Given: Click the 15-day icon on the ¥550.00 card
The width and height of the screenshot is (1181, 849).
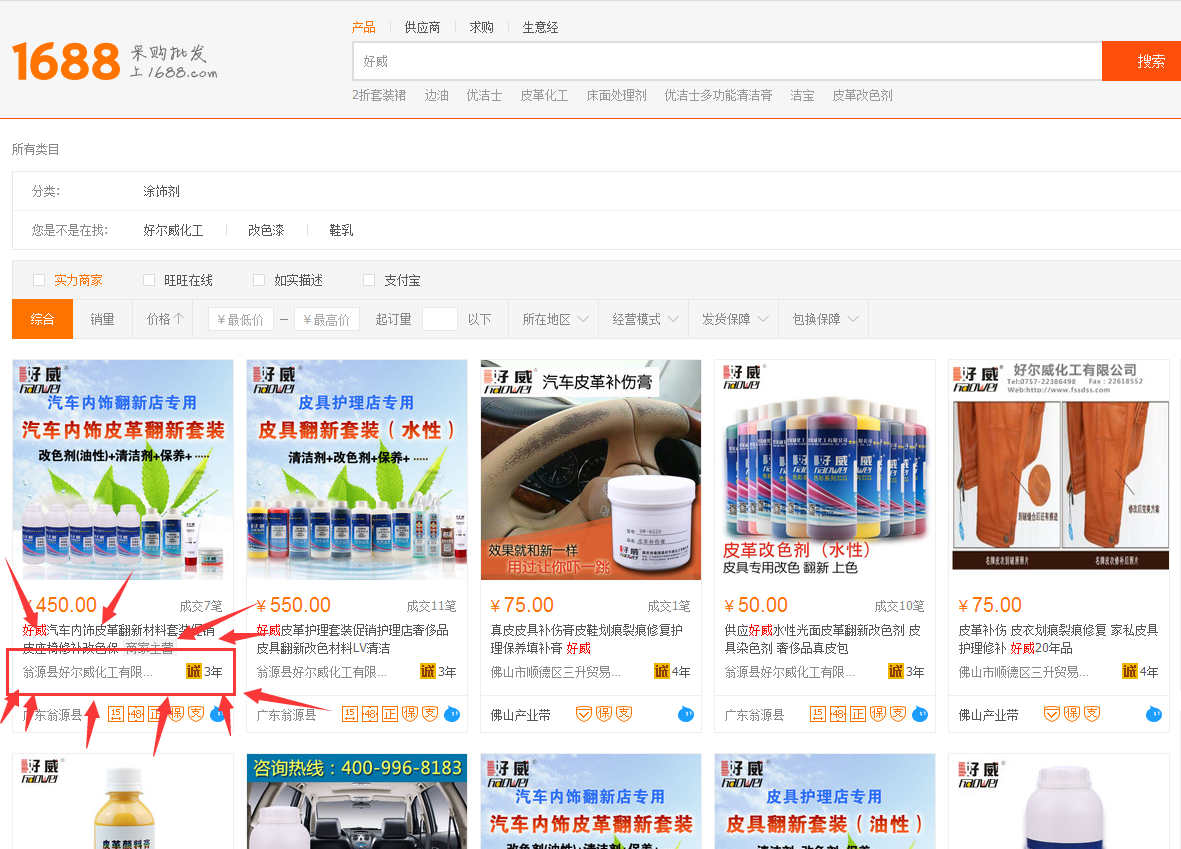Looking at the screenshot, I should click(349, 714).
